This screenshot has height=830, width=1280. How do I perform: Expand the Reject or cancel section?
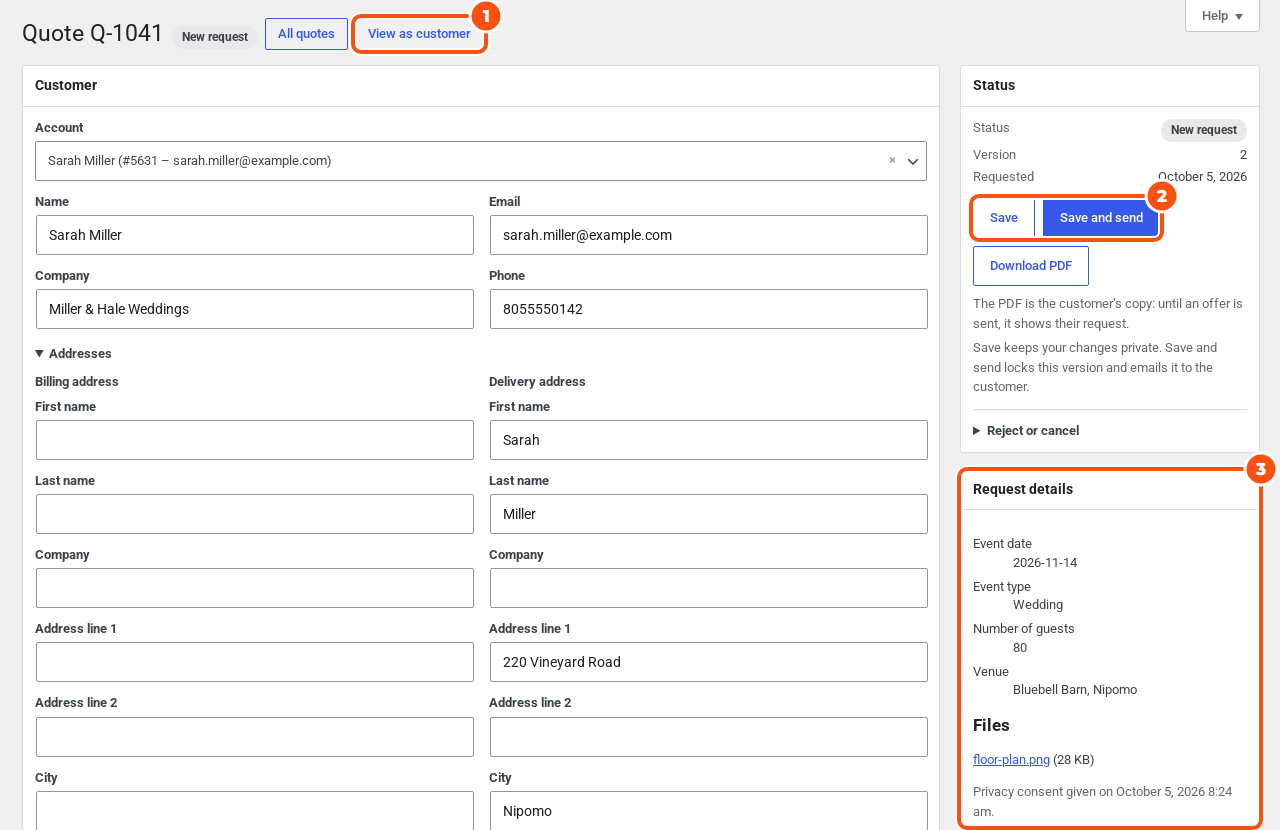point(1026,431)
